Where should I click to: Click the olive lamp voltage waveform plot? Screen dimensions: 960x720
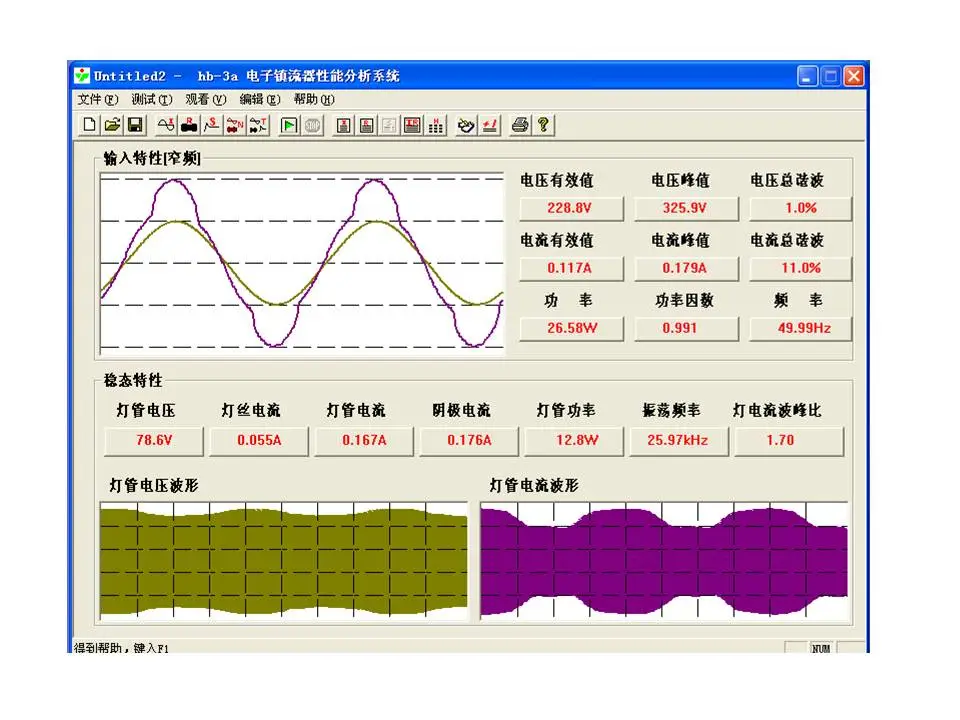pyautogui.click(x=284, y=559)
